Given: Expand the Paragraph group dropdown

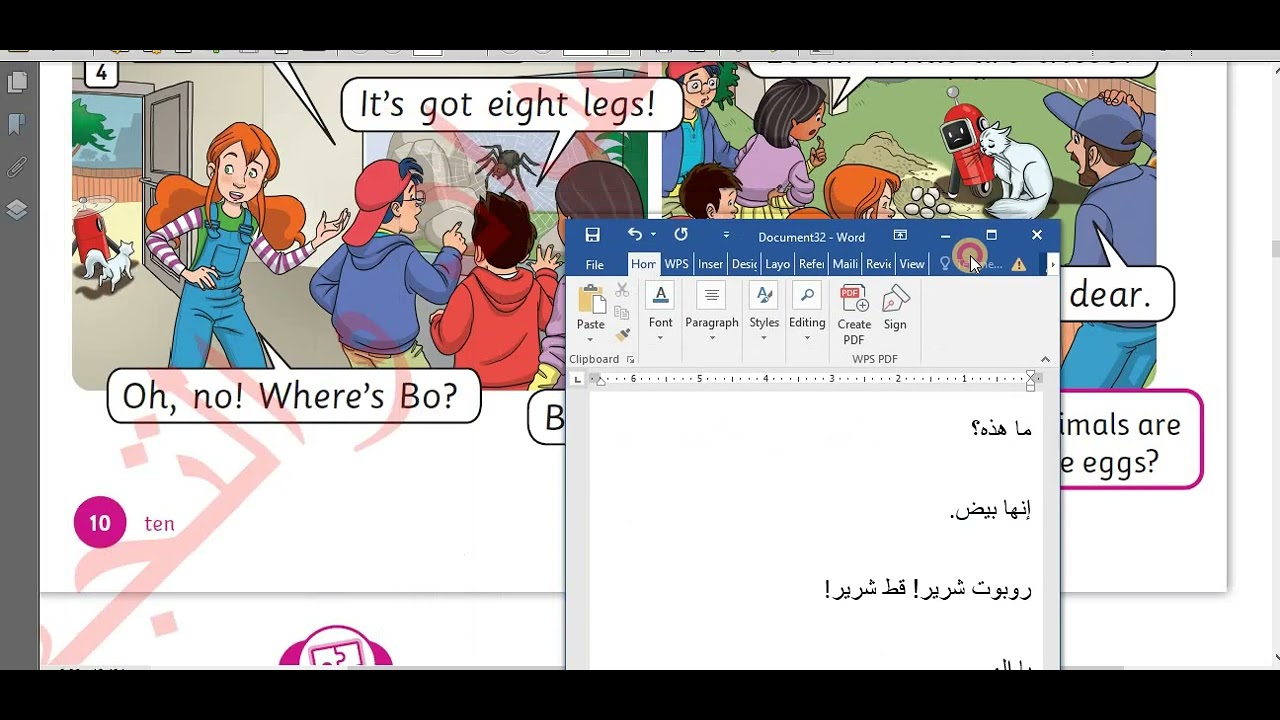Looking at the screenshot, I should [712, 313].
